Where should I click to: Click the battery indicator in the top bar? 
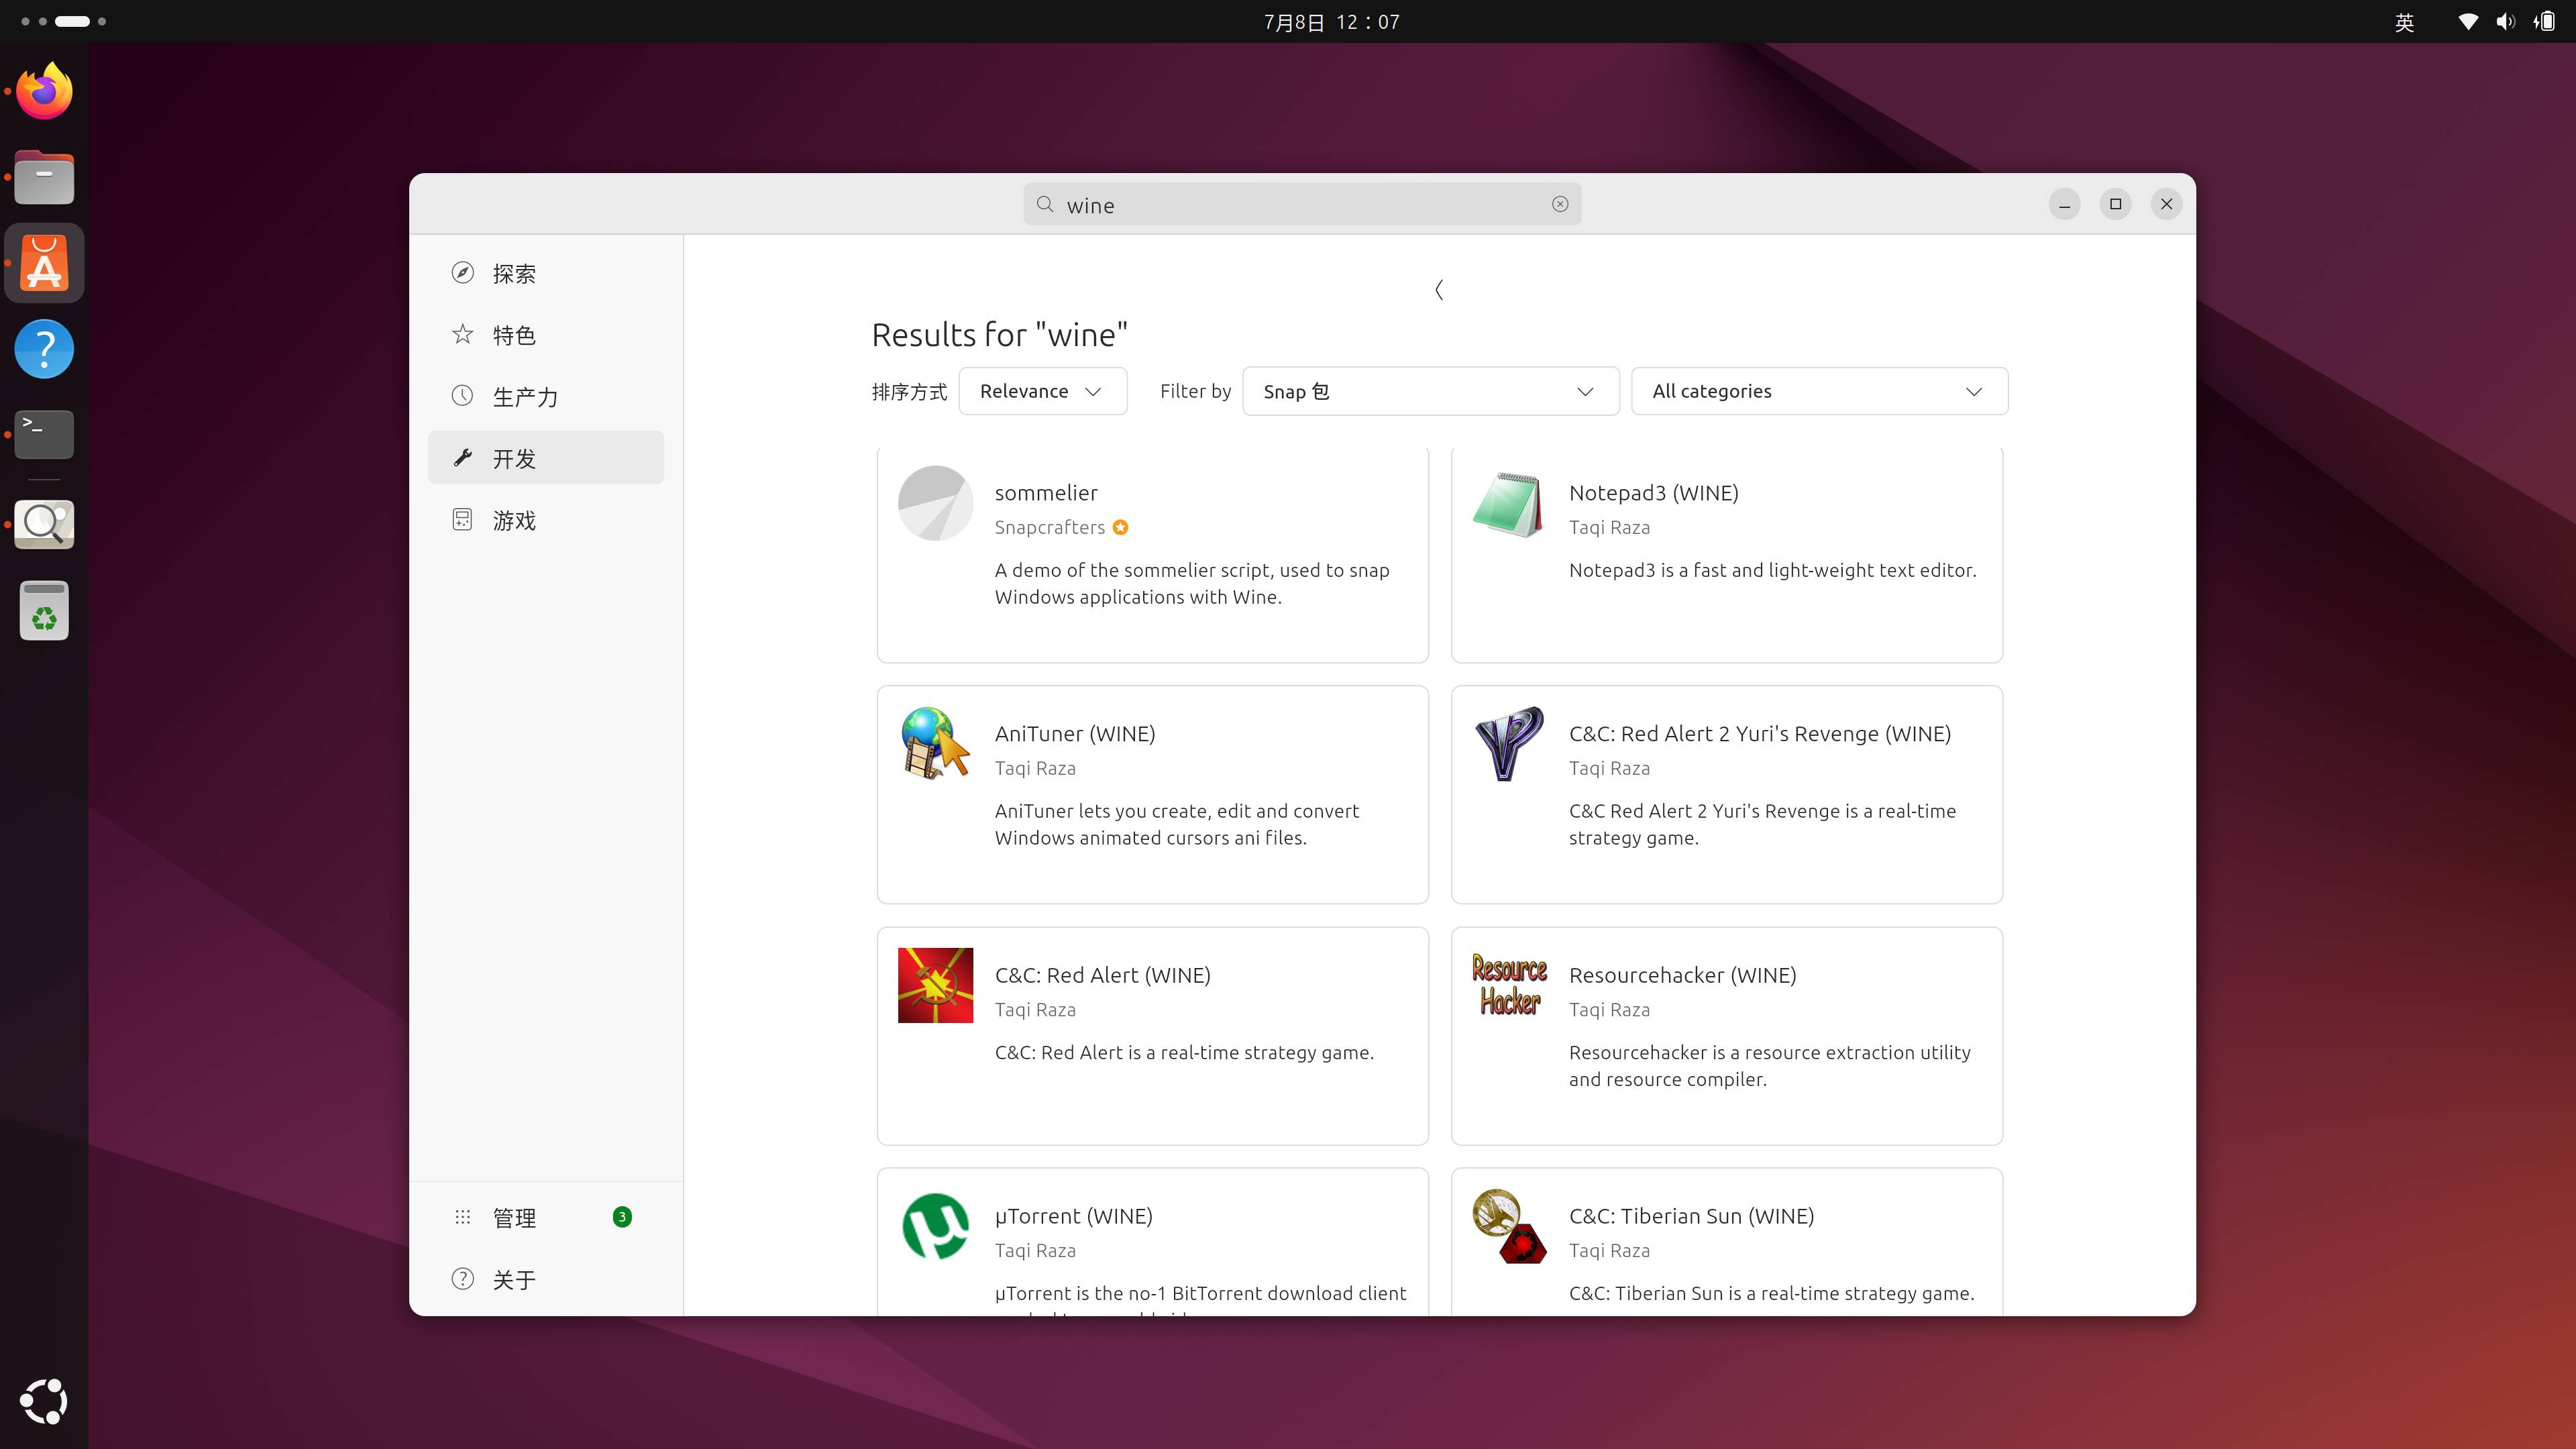point(2545,22)
